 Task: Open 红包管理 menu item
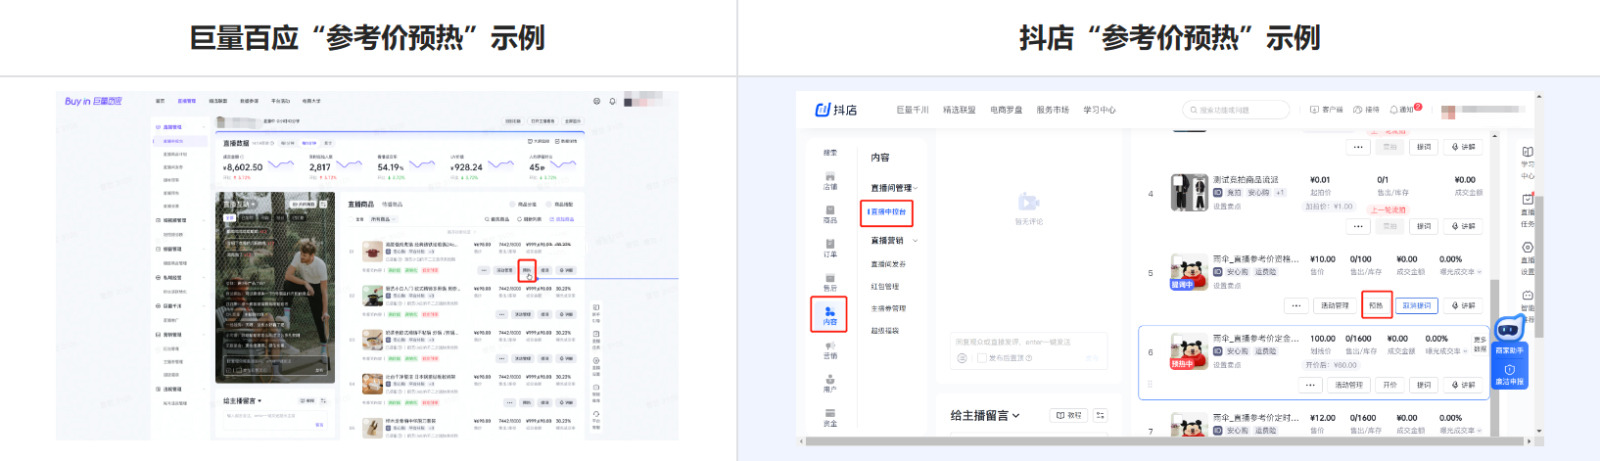click(885, 286)
